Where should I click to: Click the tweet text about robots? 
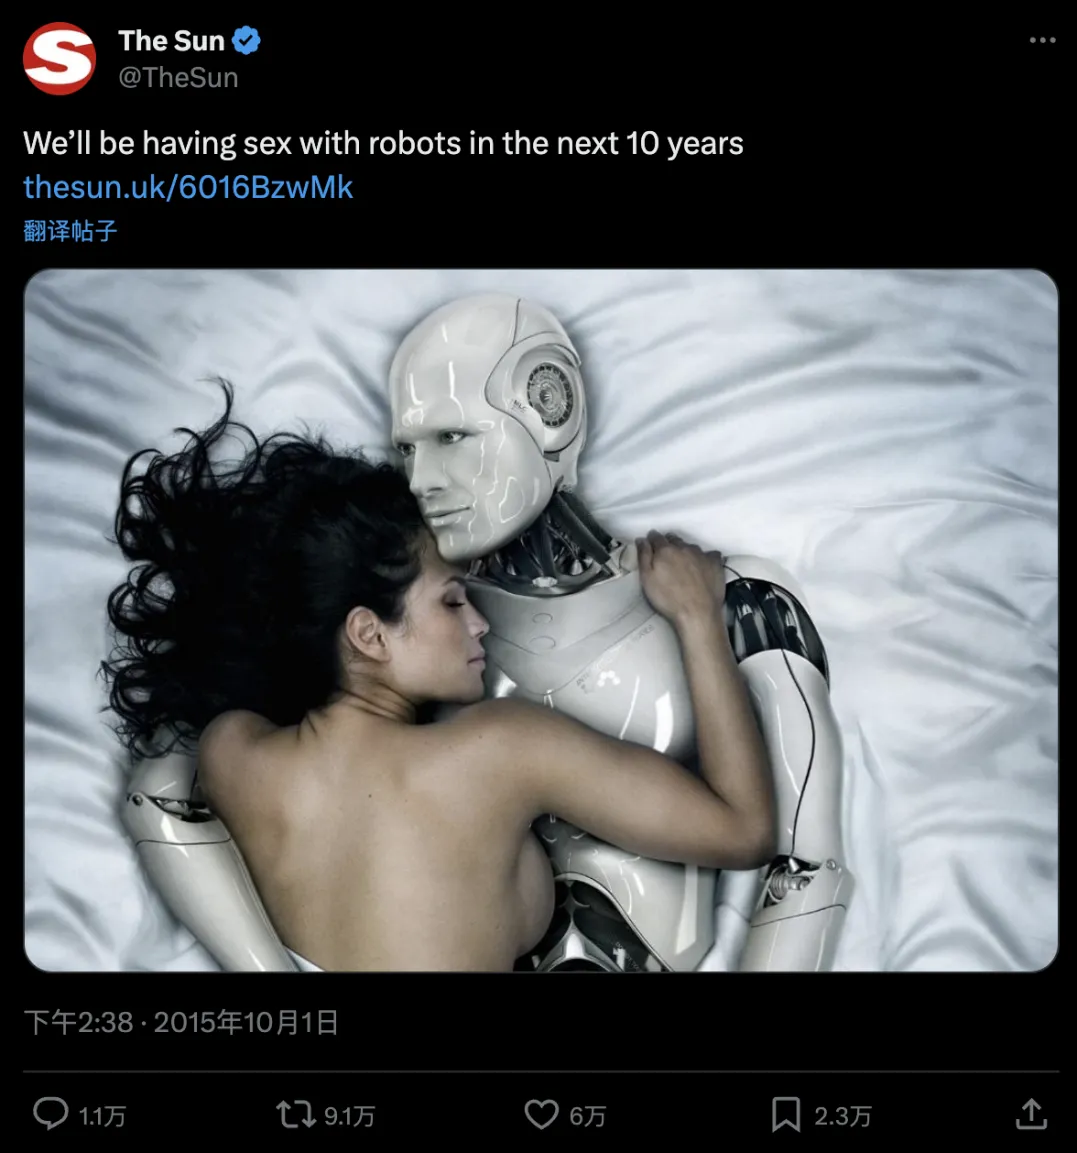(x=383, y=143)
